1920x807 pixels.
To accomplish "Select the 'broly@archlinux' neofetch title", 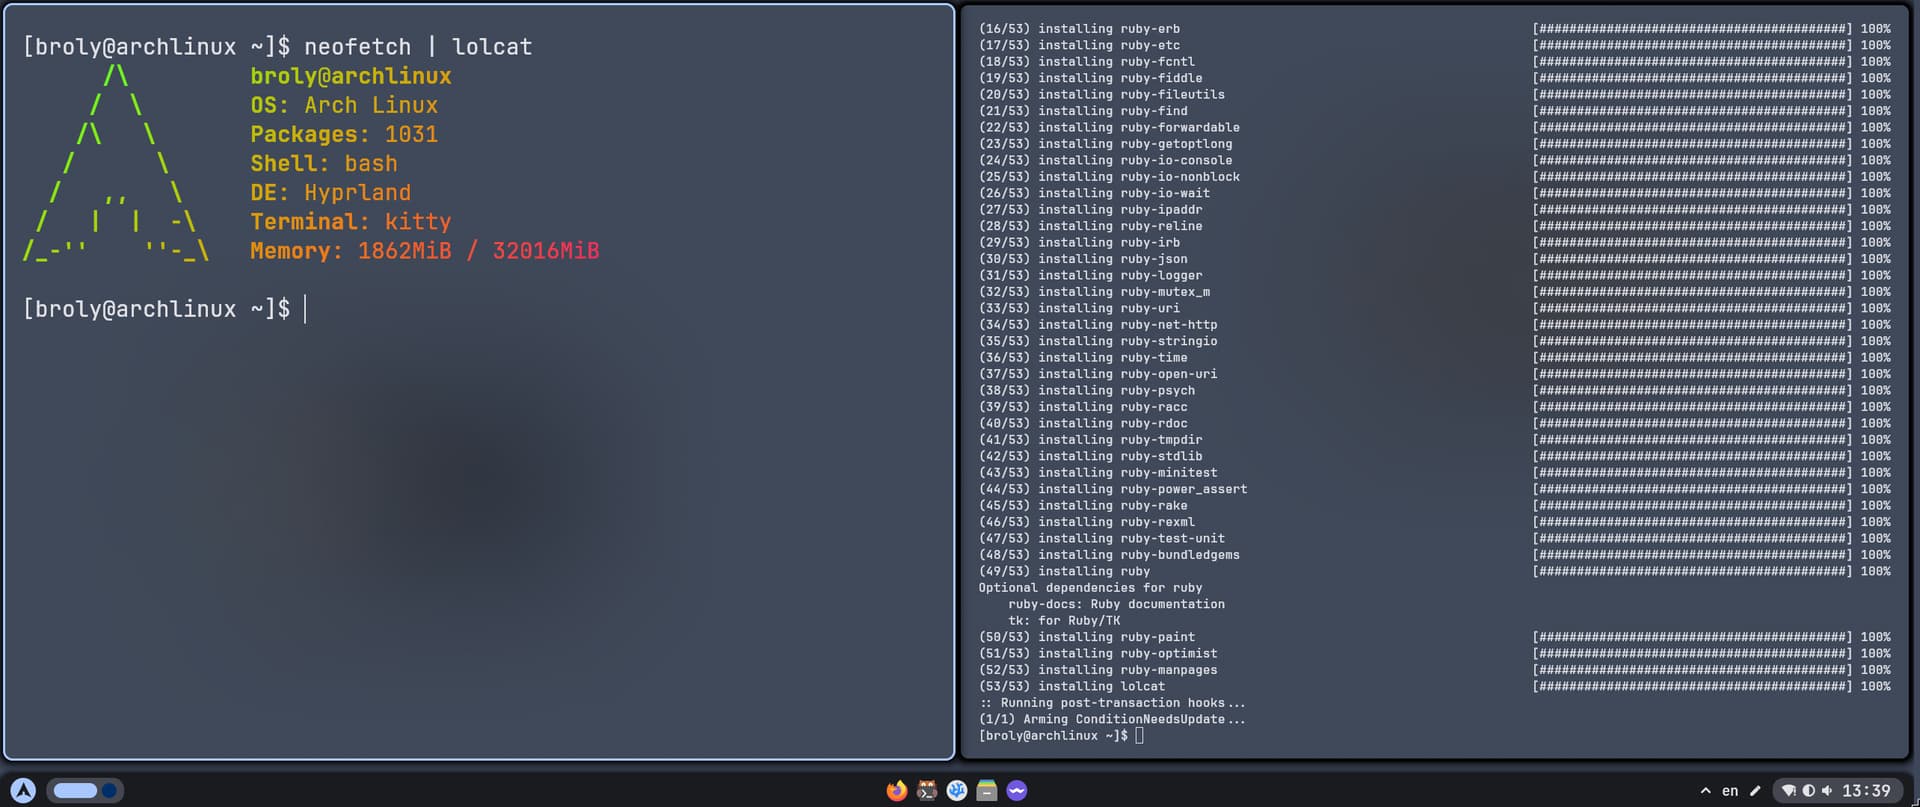I will (351, 76).
